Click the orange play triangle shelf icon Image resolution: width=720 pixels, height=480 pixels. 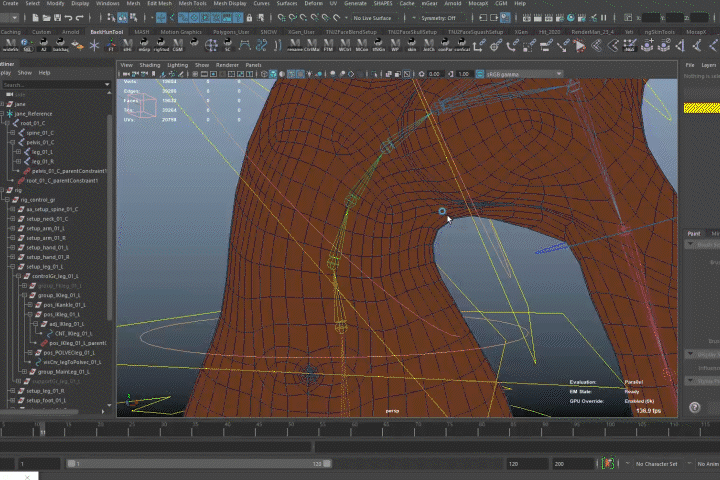coord(580,45)
